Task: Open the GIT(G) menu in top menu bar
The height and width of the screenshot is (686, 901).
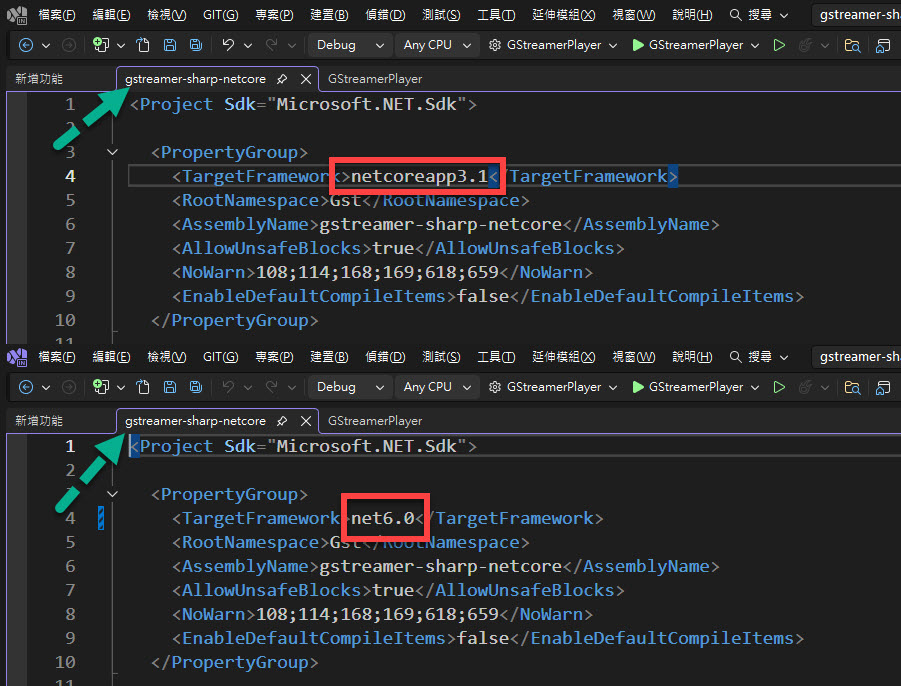Action: (220, 16)
